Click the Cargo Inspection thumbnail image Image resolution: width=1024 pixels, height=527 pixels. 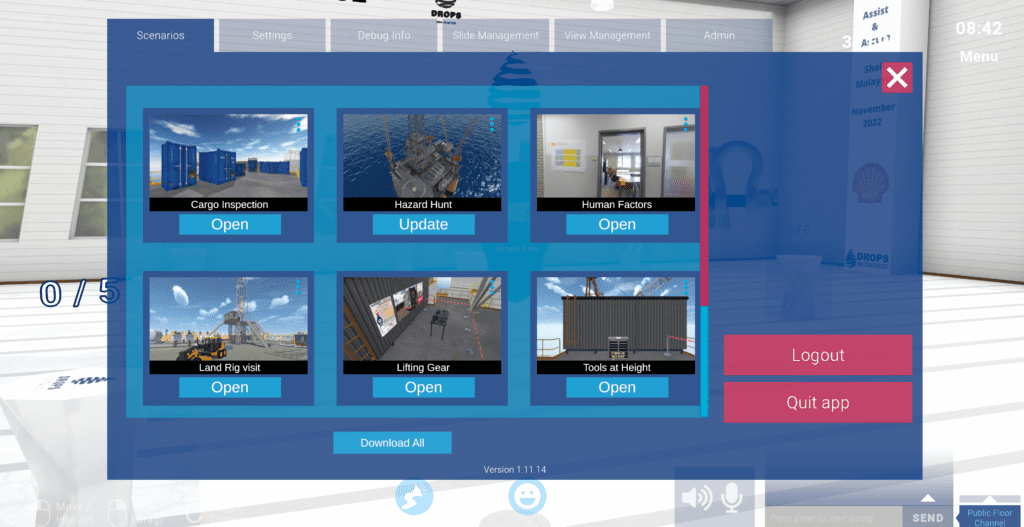229,157
